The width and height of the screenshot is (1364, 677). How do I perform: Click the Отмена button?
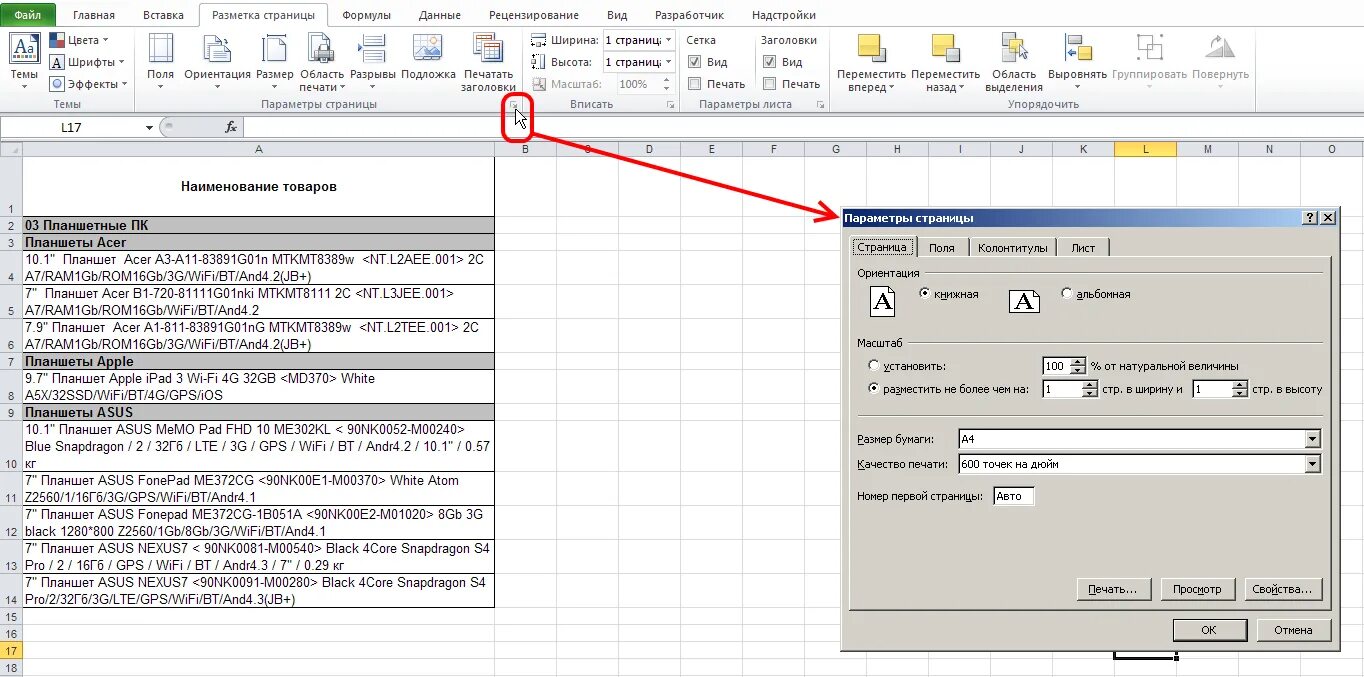coord(1293,630)
